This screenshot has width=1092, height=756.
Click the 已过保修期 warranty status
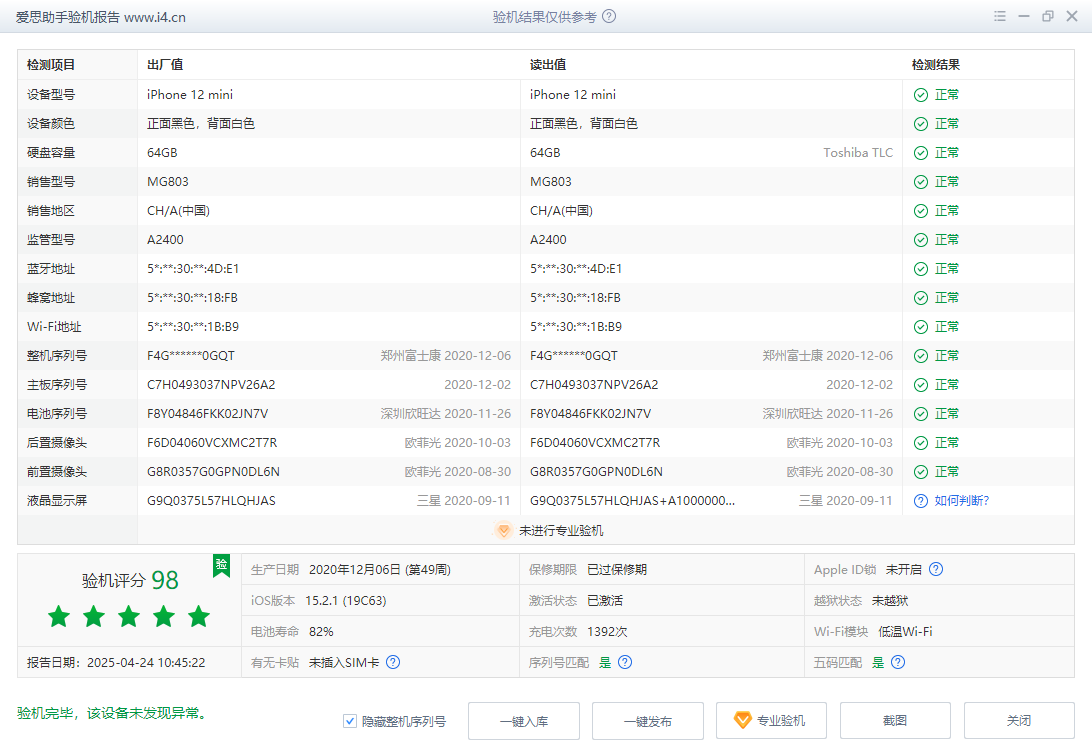tap(617, 569)
